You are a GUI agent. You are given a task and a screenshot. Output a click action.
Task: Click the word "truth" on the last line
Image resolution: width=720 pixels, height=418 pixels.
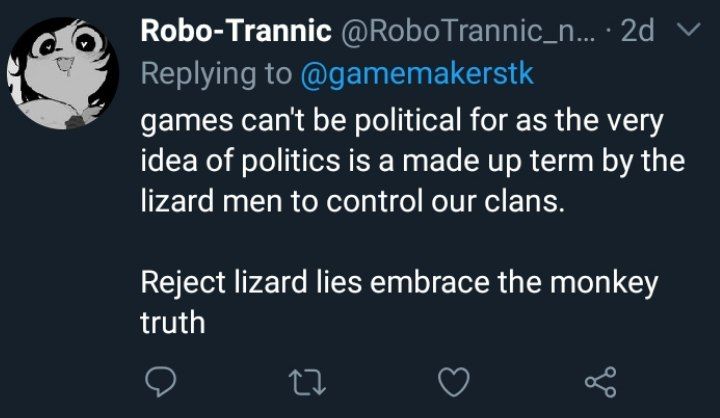pos(173,321)
